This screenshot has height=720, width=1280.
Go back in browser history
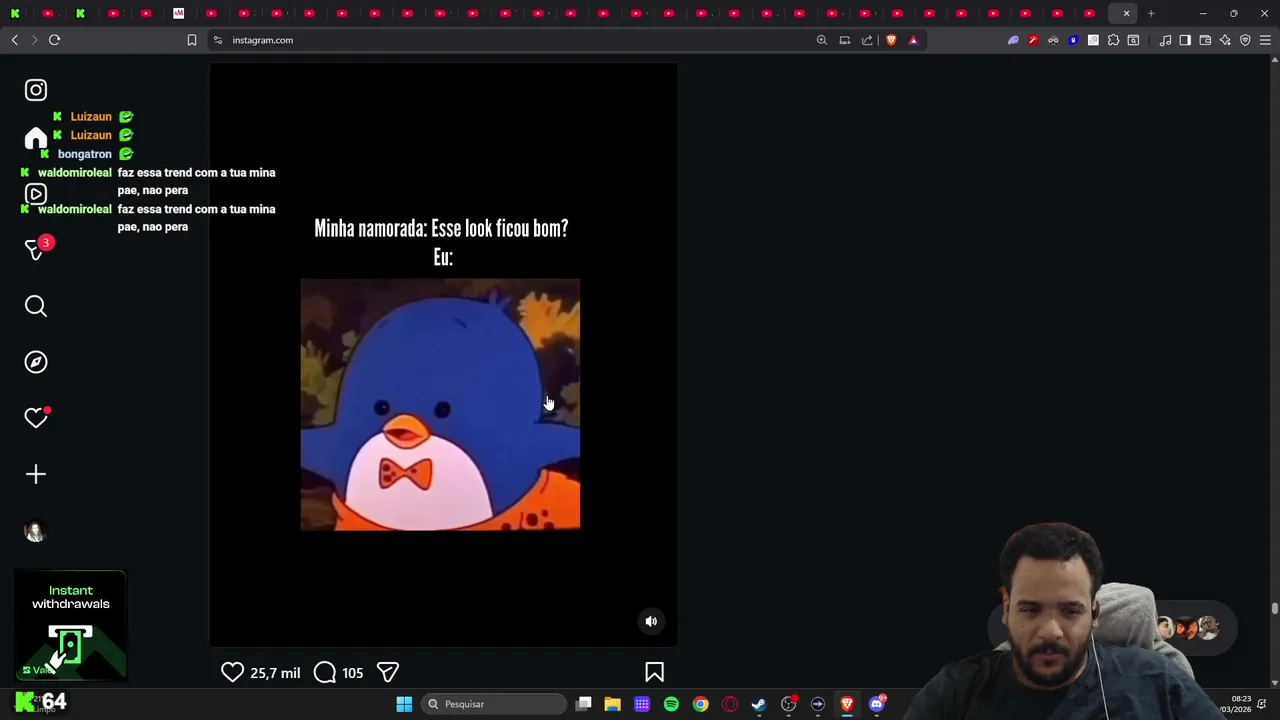[14, 40]
